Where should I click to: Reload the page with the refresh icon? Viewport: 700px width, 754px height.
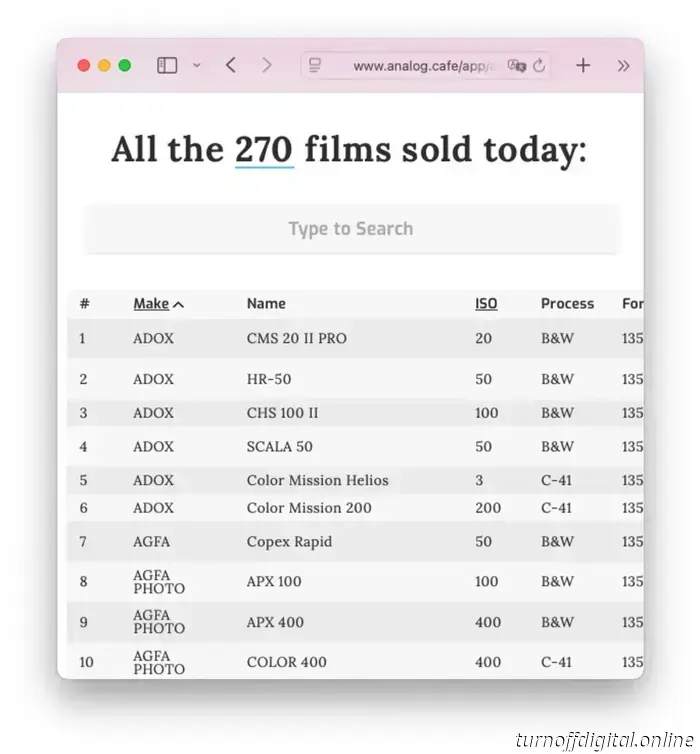click(x=539, y=65)
